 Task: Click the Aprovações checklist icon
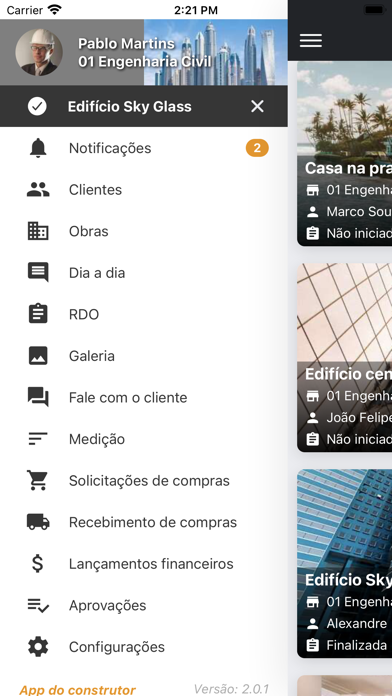(38, 605)
